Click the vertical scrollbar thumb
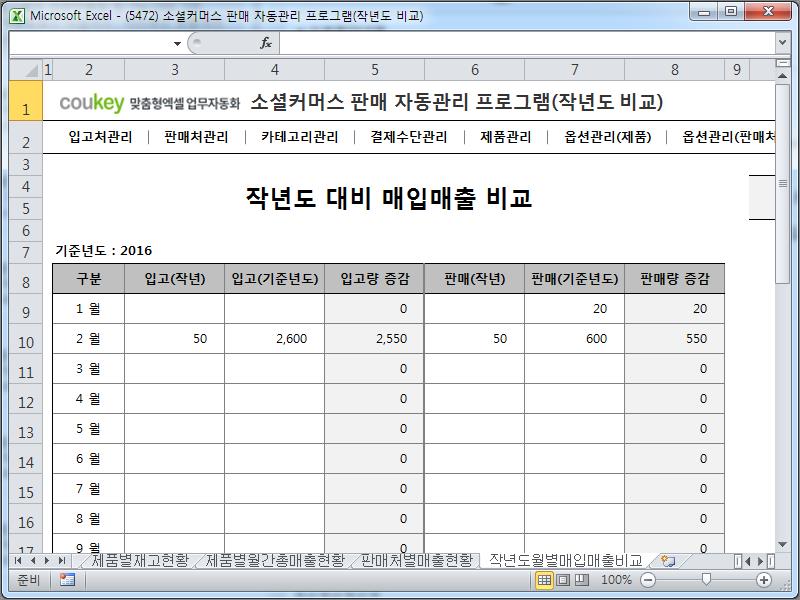The image size is (800, 600). pos(782,184)
